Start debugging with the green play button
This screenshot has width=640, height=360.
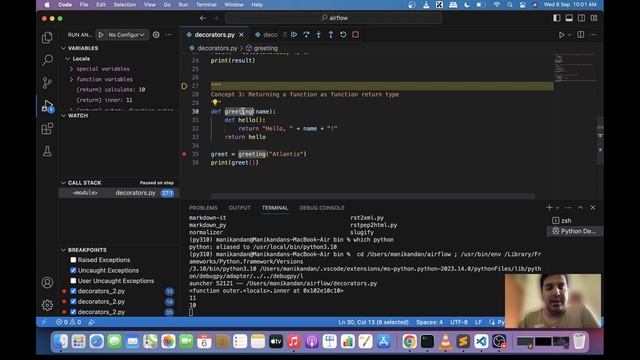pos(101,35)
